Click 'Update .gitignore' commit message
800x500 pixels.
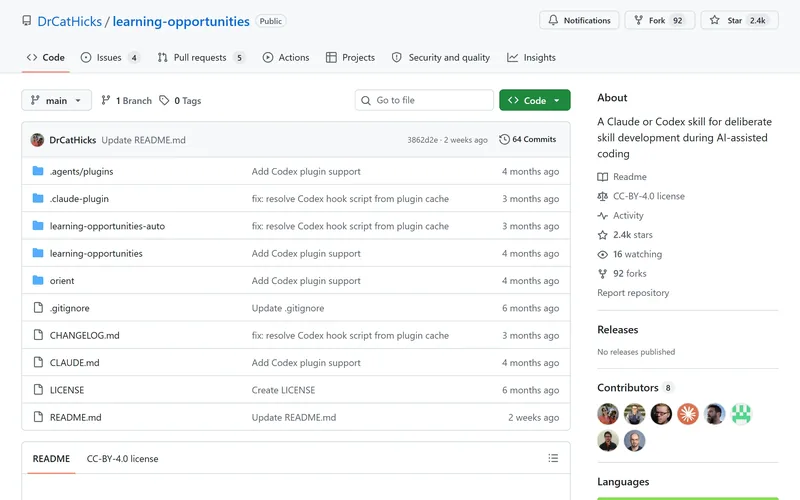288,308
